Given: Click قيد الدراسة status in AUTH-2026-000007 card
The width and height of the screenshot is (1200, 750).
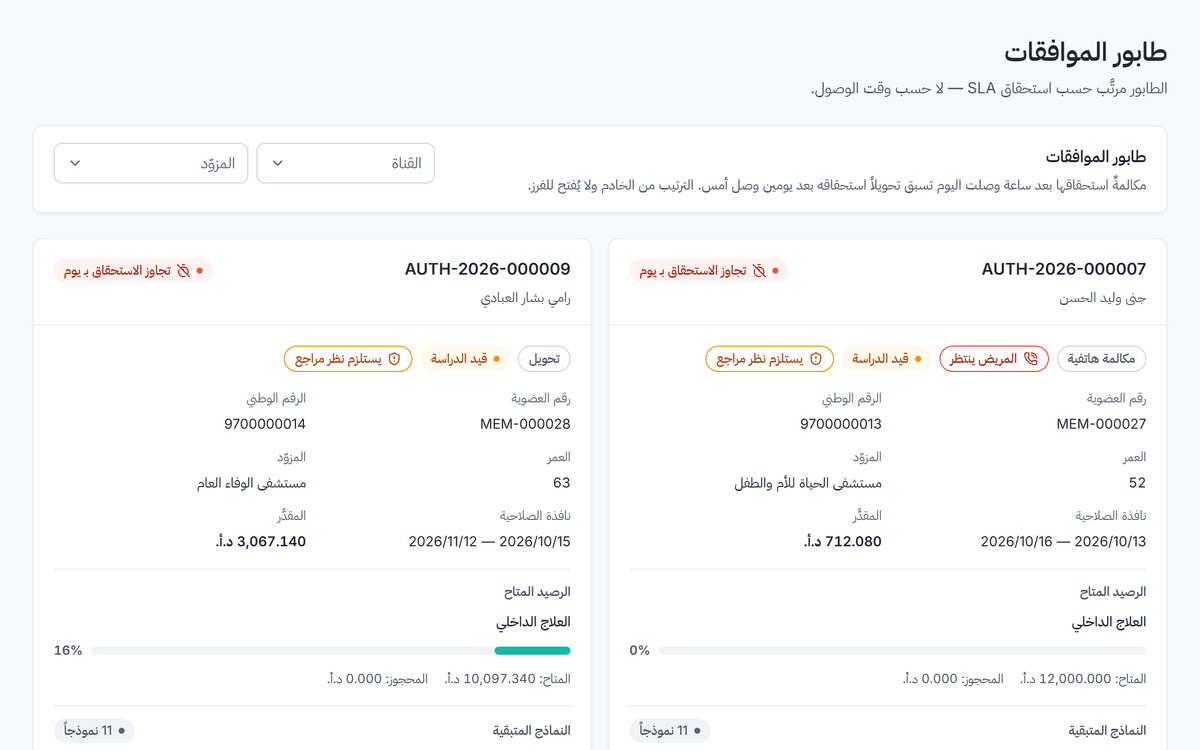Looking at the screenshot, I should 888,358.
